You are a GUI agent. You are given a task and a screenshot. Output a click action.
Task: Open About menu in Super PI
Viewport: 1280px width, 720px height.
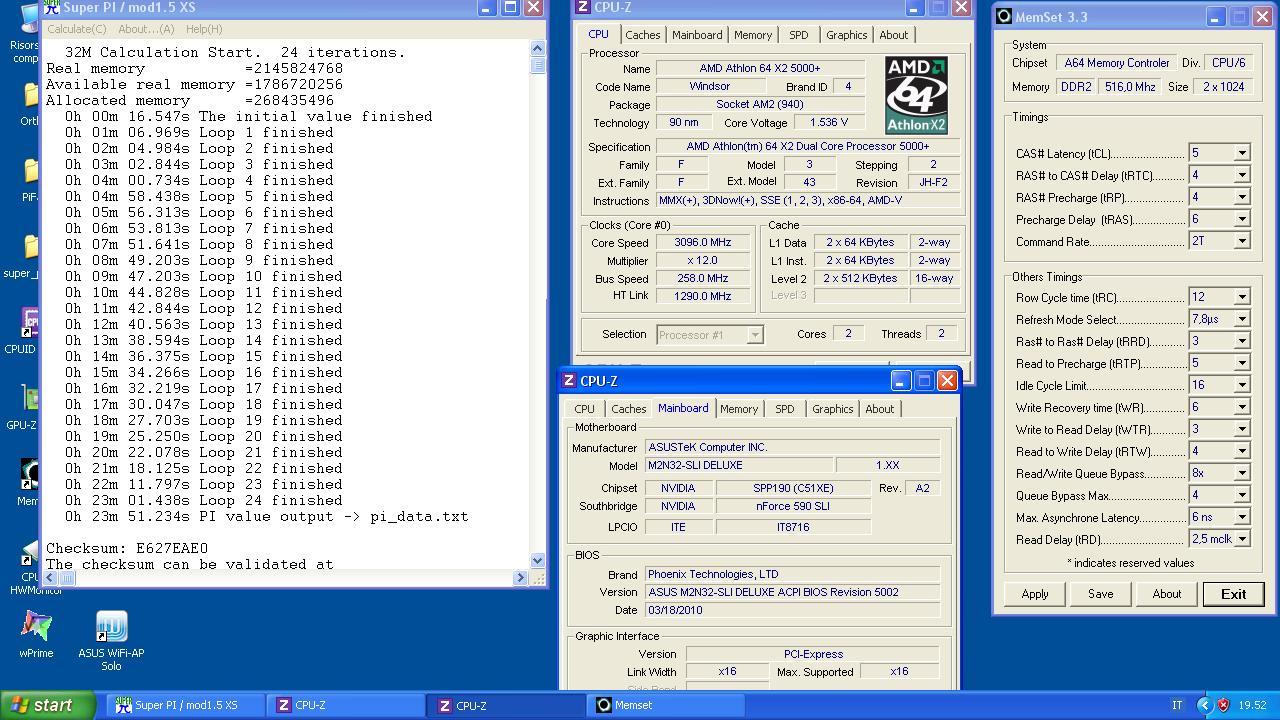(146, 29)
